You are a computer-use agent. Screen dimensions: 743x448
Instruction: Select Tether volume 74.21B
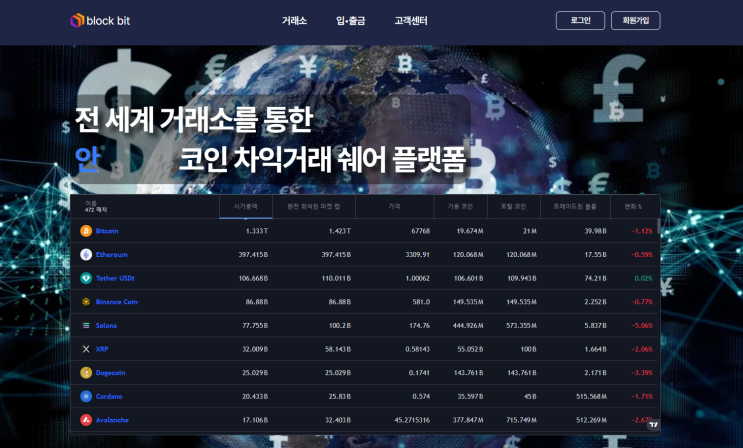point(596,278)
